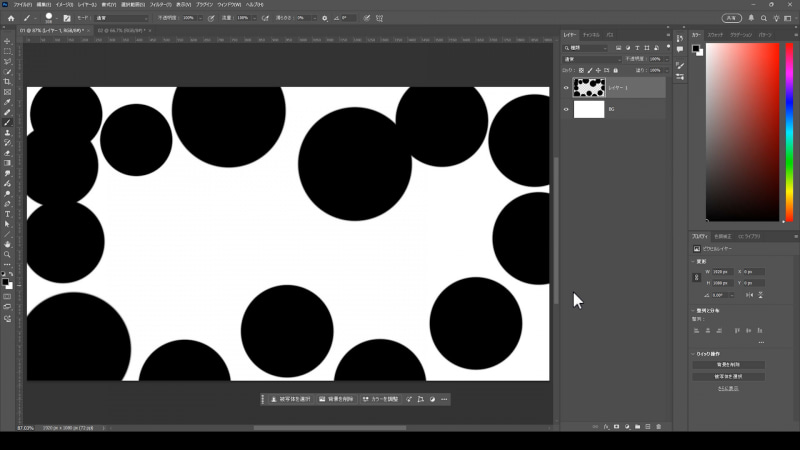The height and width of the screenshot is (450, 800).
Task: Select the BG layer thumbnail
Action: coord(589,109)
